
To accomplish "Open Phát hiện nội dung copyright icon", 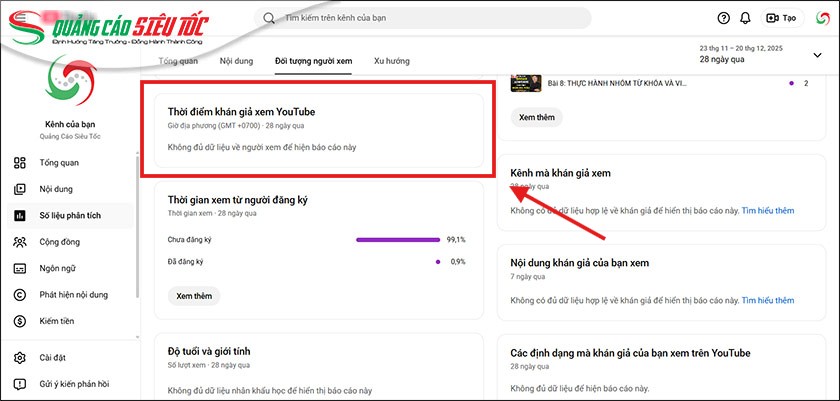I will pyautogui.click(x=20, y=294).
